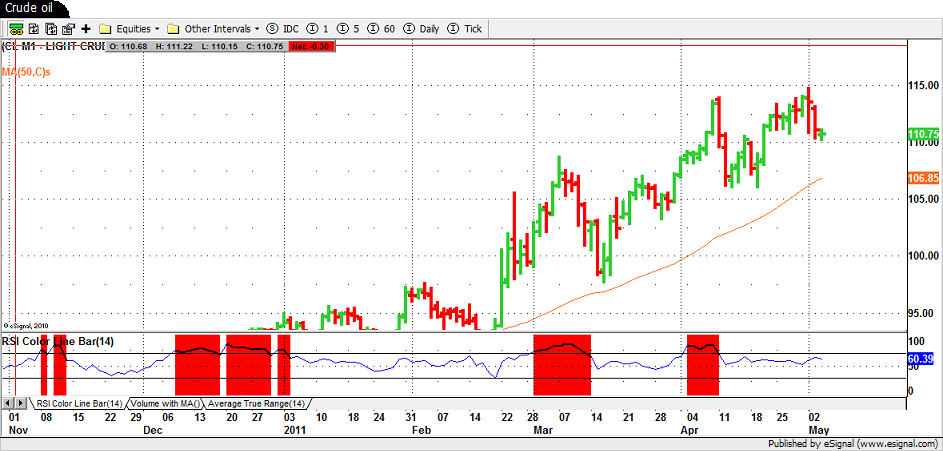Viewport: 943px width, 451px height.
Task: Expand the Equities folder dropdown
Action: [x=130, y=29]
